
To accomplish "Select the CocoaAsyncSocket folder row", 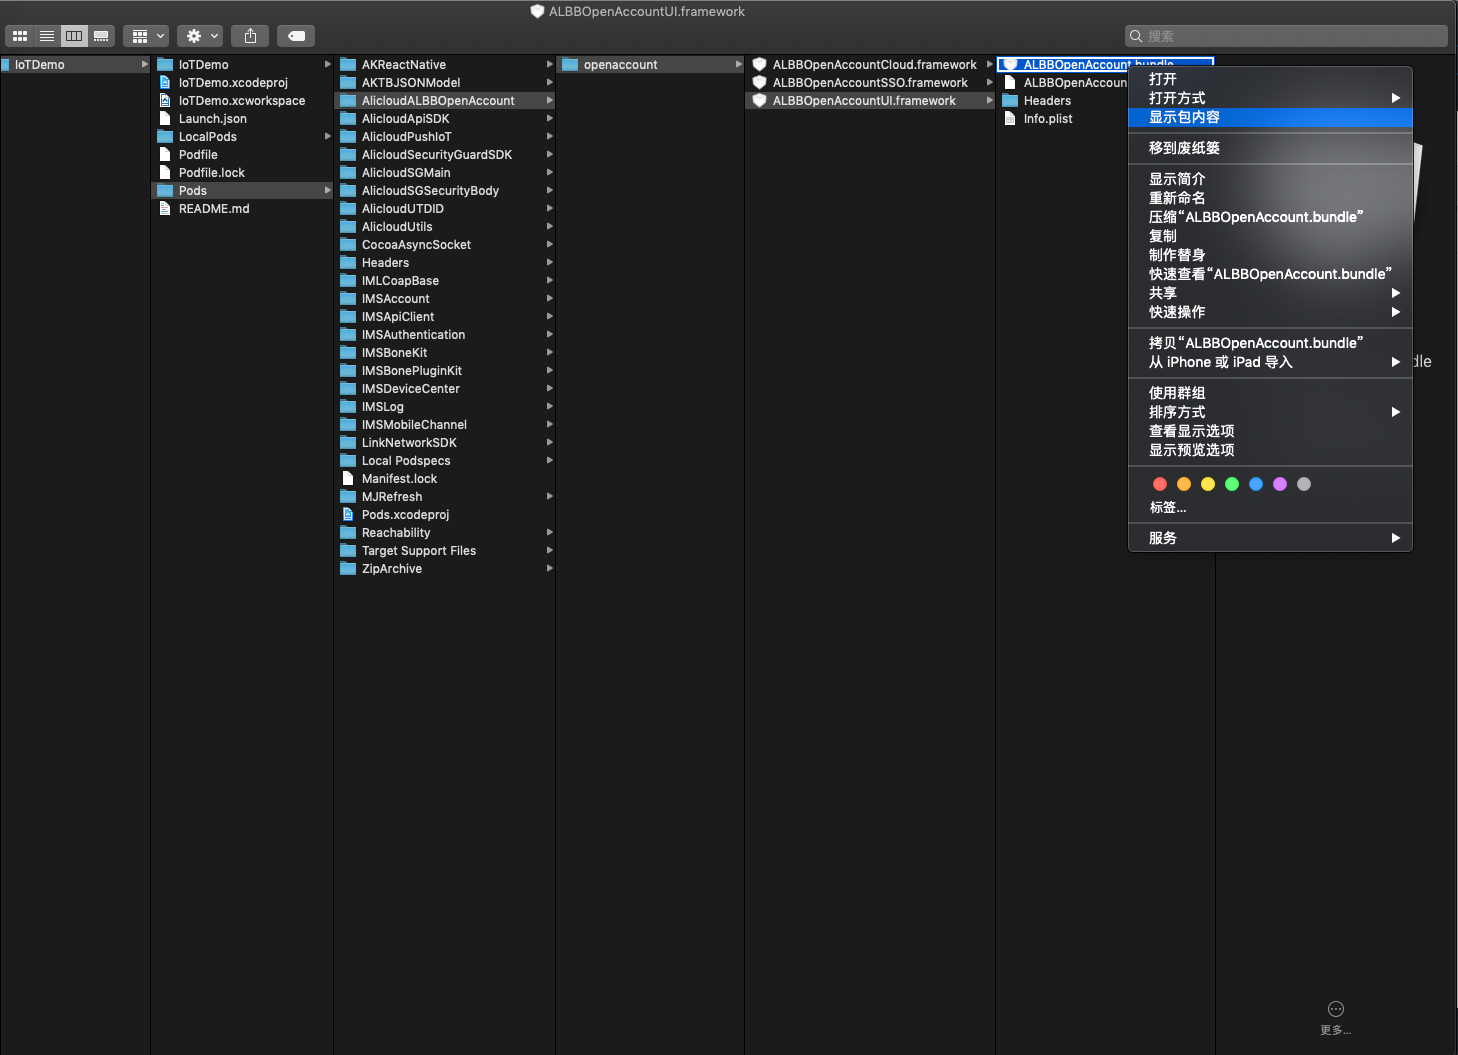I will pos(444,245).
